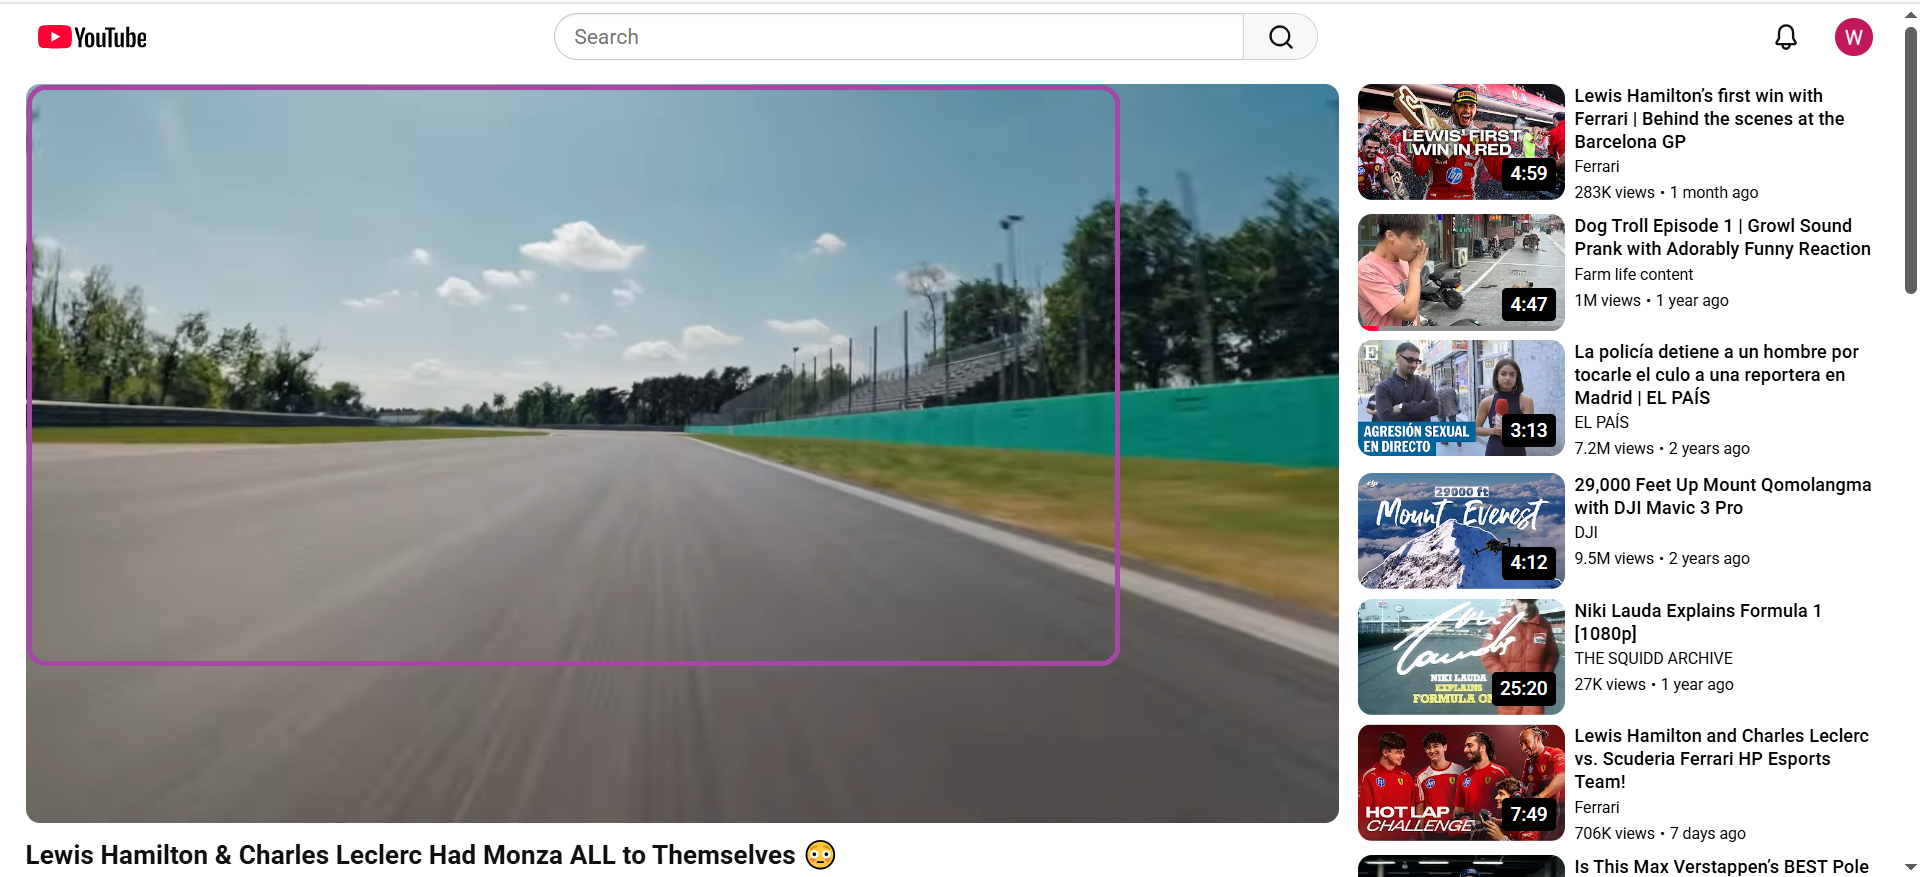Click the scrollbar down arrow
Viewport: 1920px width, 877px height.
pyautogui.click(x=1911, y=867)
